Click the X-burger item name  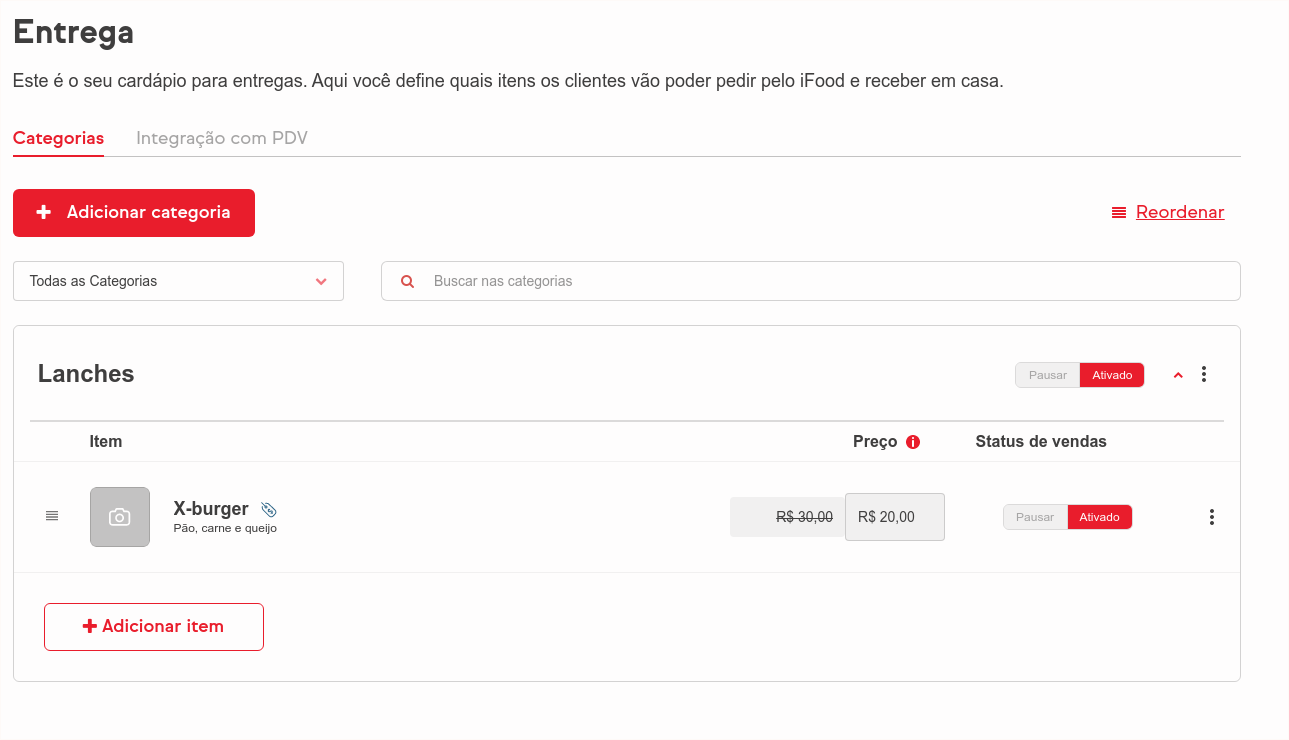click(x=211, y=509)
